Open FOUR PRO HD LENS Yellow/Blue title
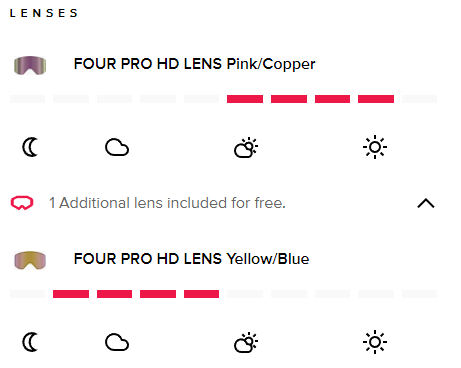This screenshot has width=461, height=368. [191, 259]
